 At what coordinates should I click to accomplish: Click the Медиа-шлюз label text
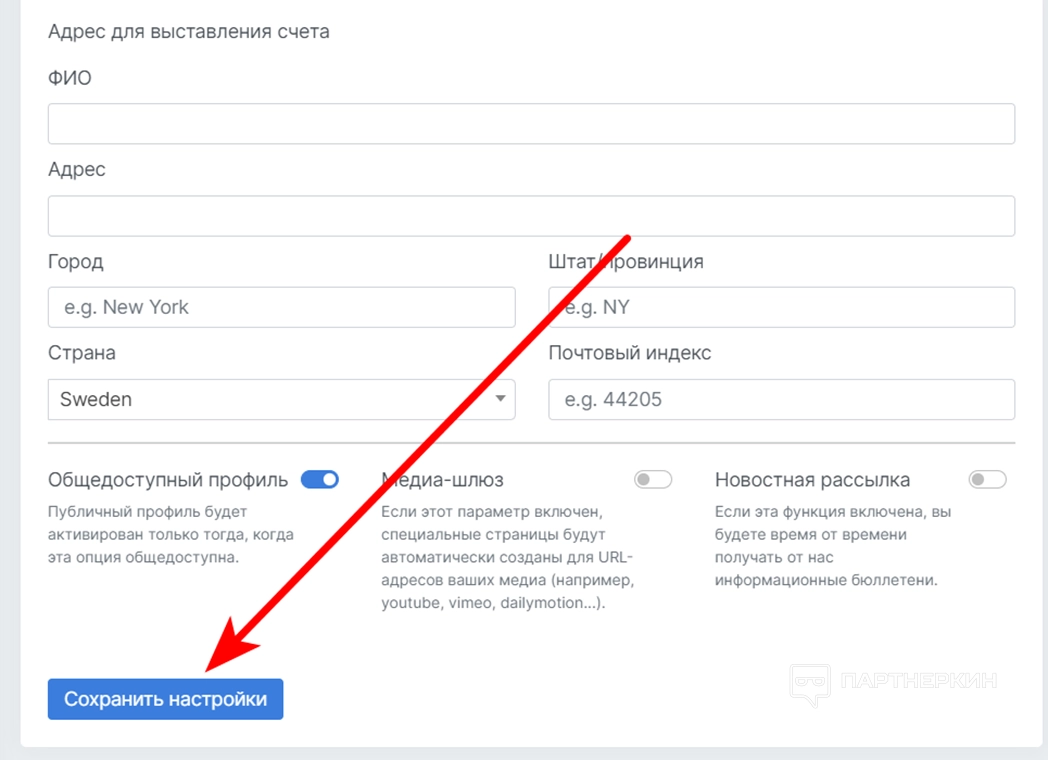pos(442,480)
